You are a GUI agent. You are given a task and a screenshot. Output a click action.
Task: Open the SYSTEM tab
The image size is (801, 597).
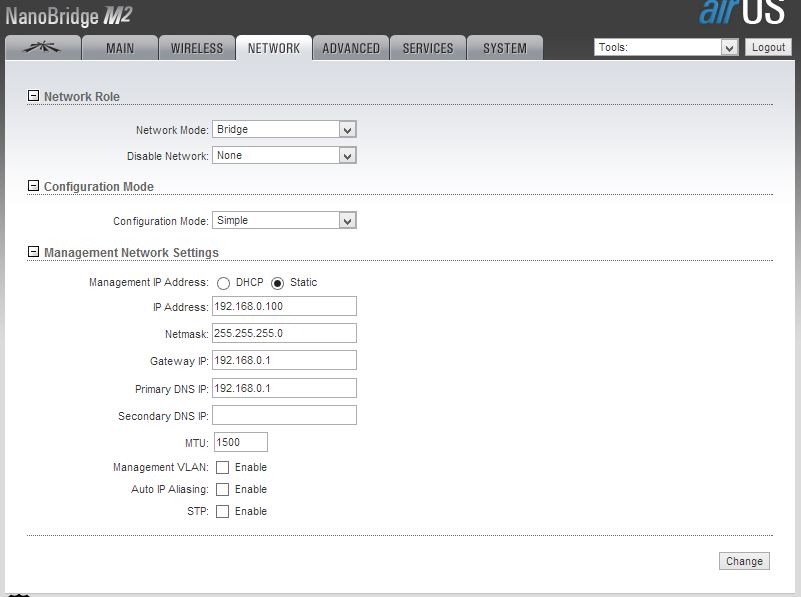(x=505, y=48)
